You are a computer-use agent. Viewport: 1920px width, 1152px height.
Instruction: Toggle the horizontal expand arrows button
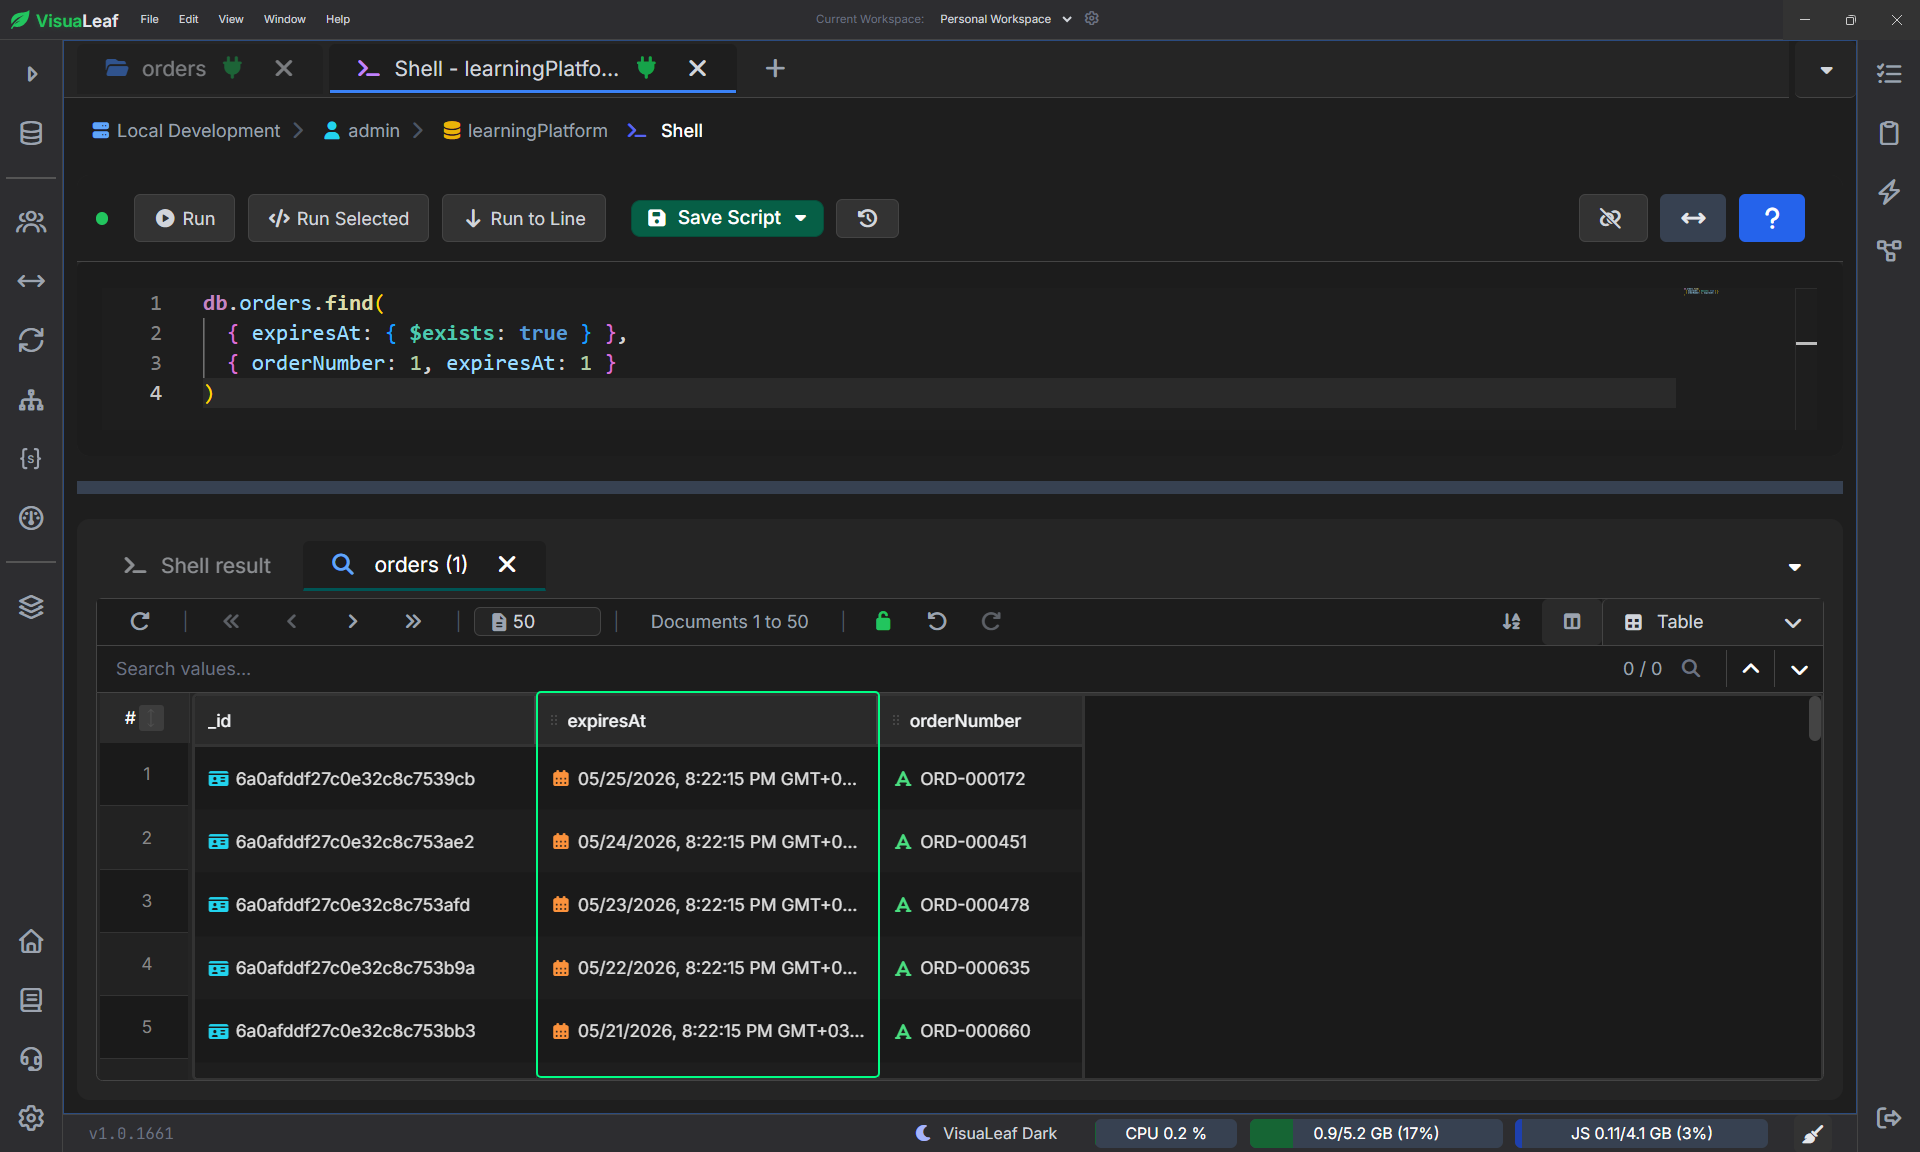[1692, 218]
